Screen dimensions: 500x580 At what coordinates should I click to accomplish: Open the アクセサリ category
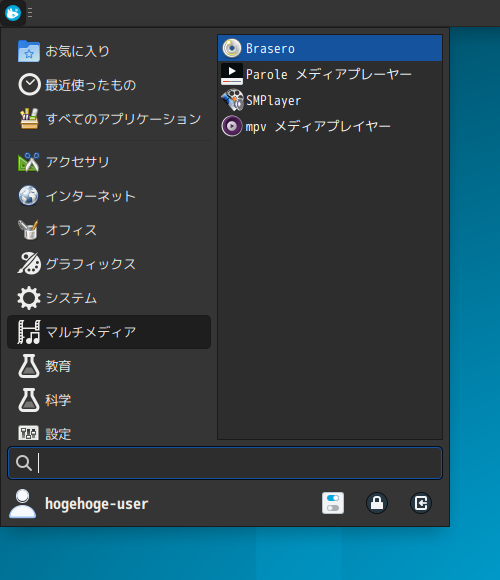[x=109, y=162]
